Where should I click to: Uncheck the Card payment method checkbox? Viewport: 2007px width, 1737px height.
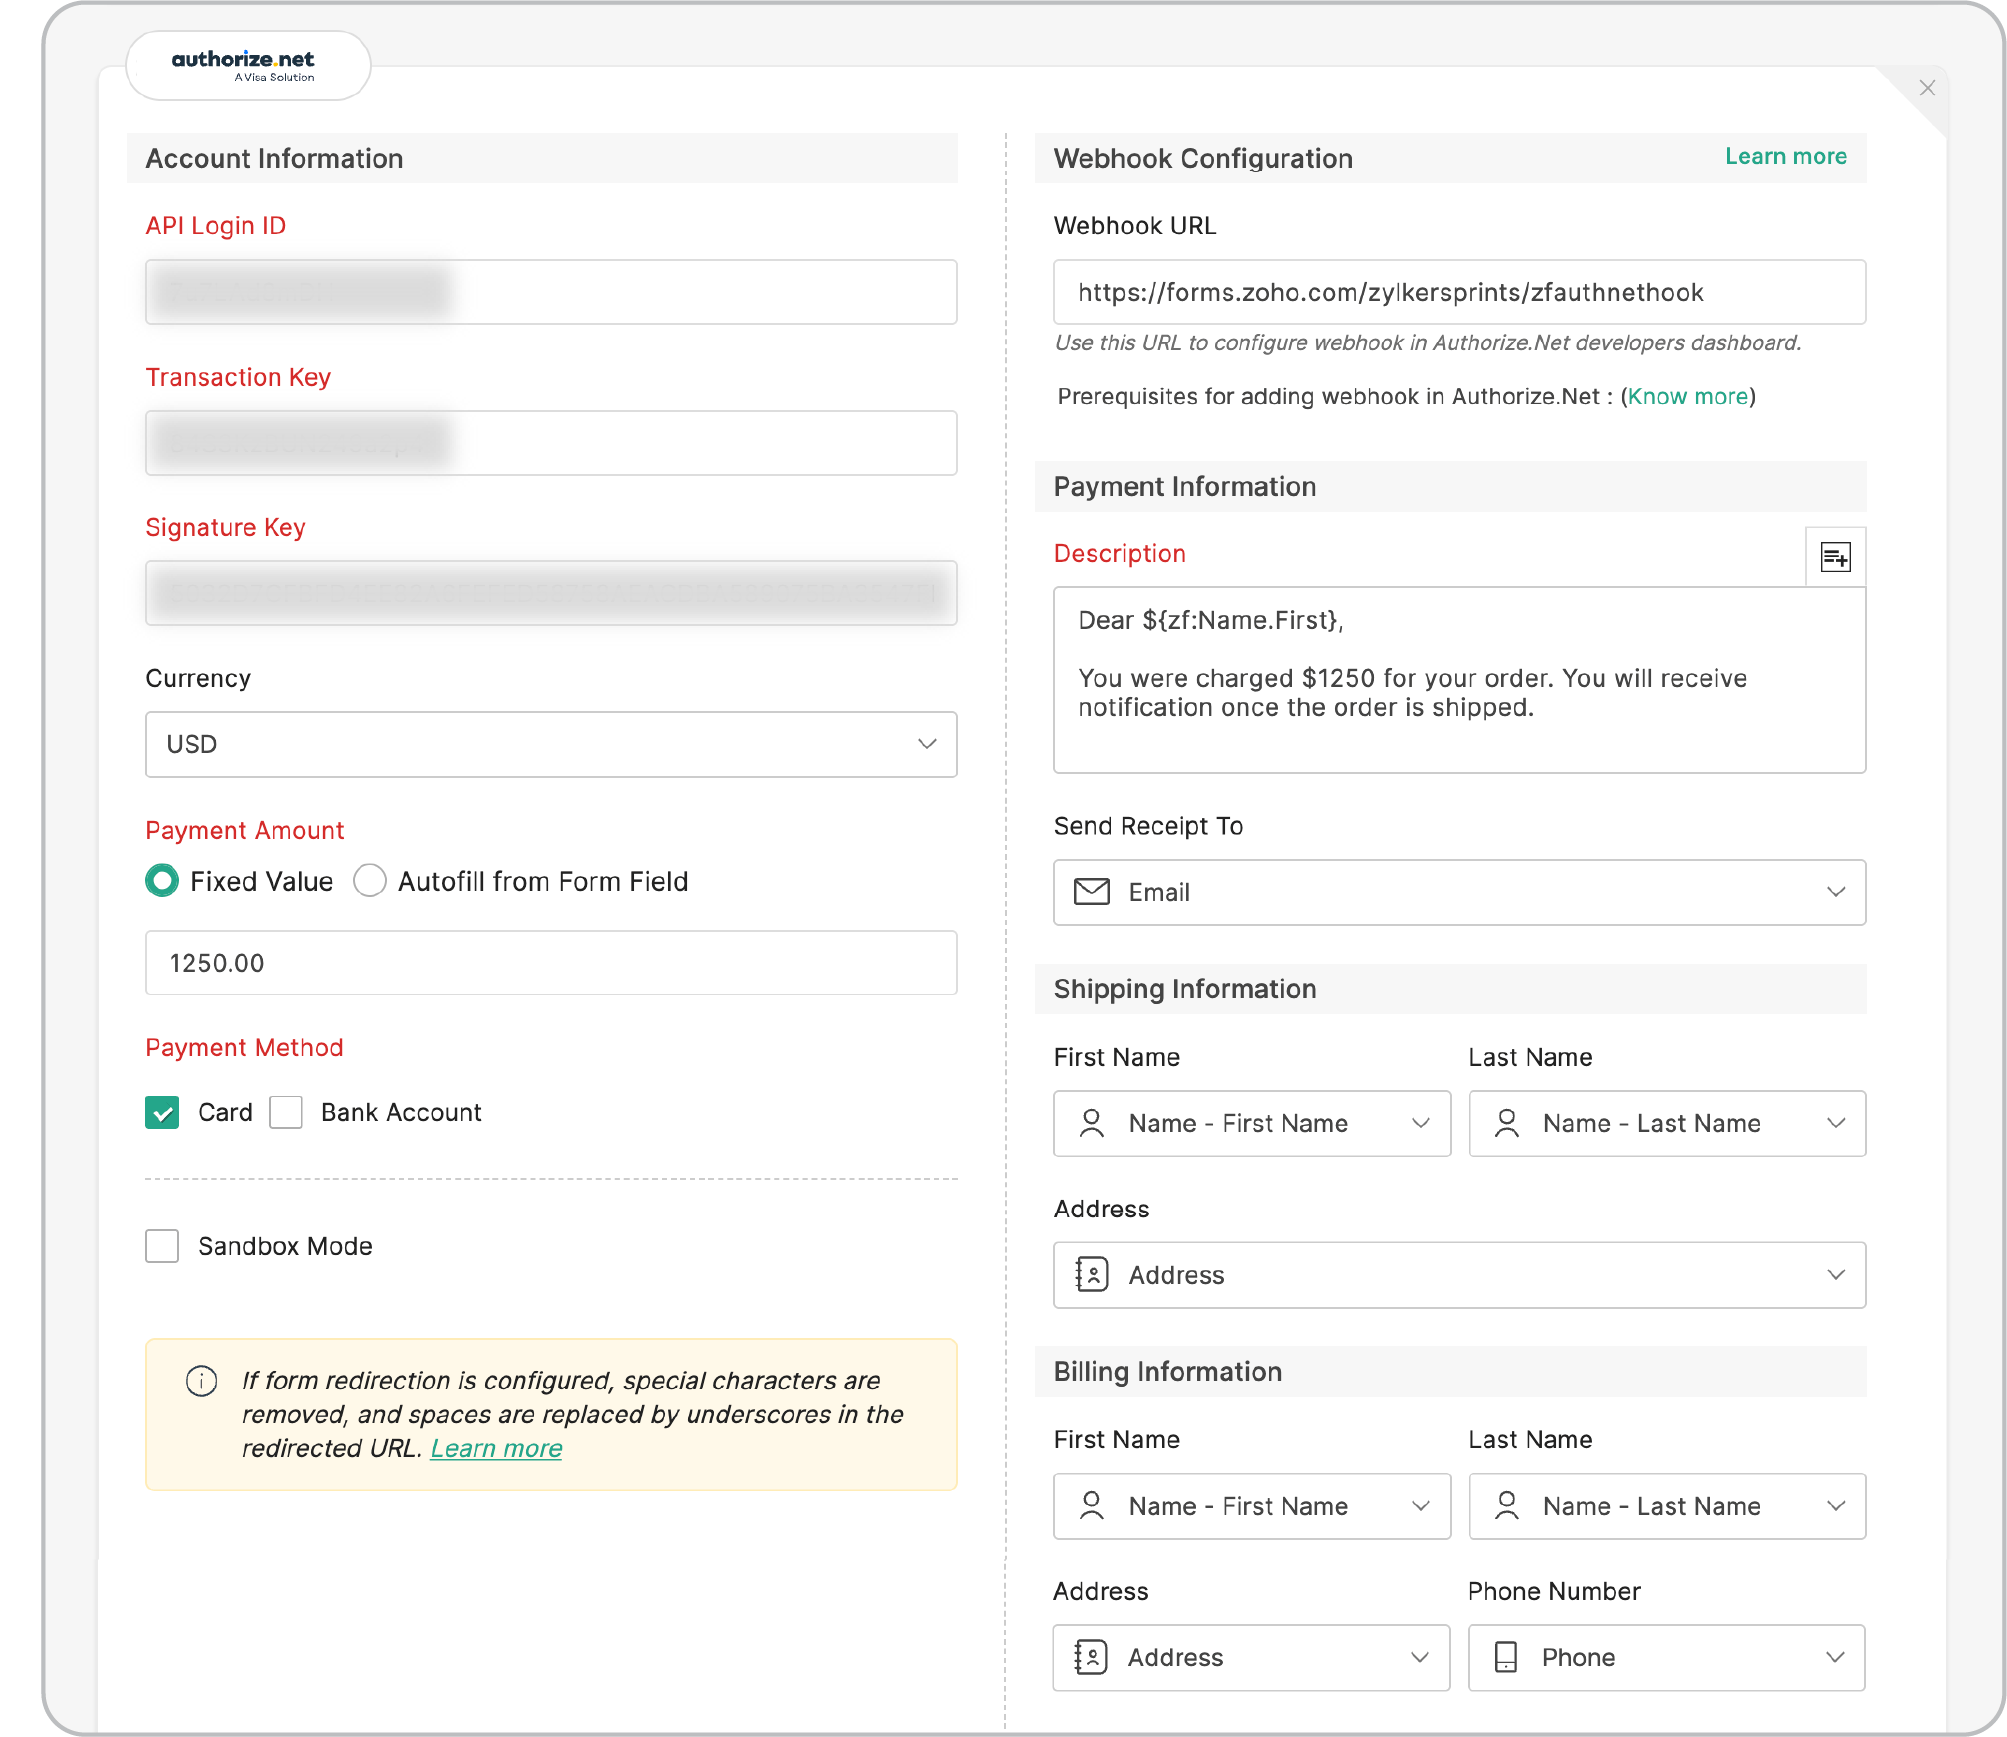(161, 1112)
